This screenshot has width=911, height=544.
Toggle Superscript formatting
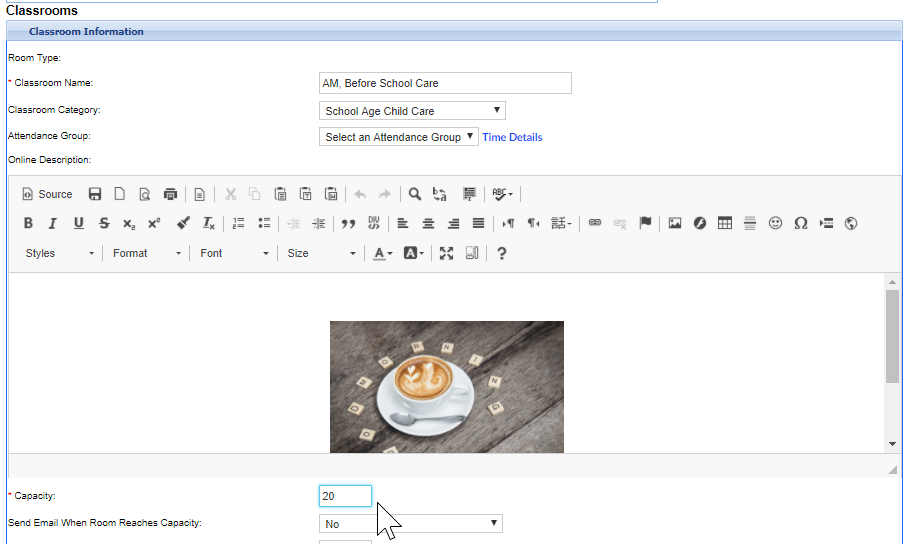tap(154, 223)
